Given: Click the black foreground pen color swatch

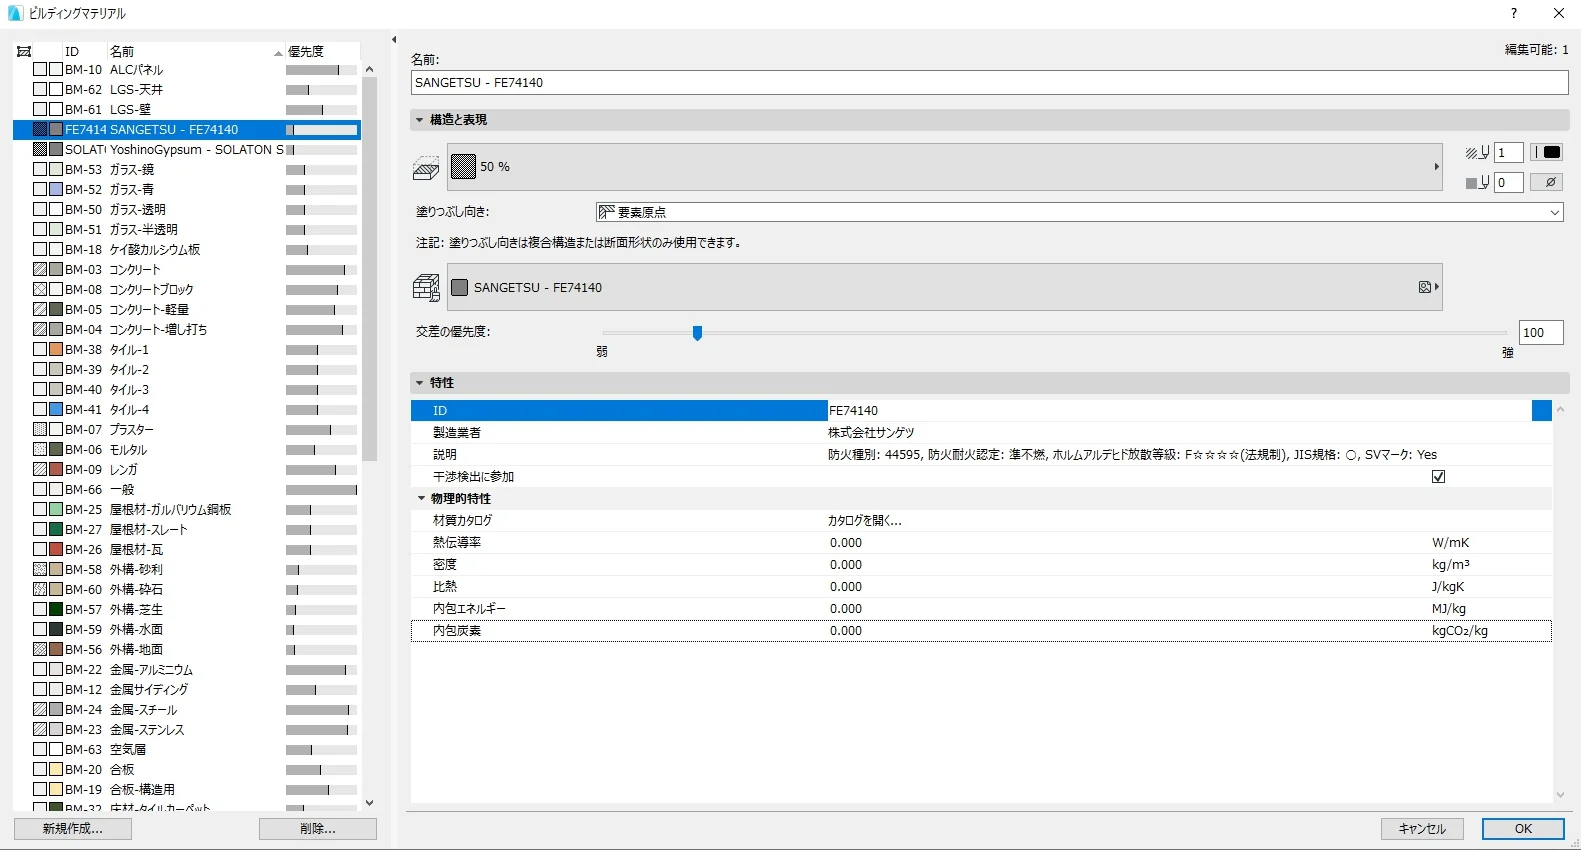Looking at the screenshot, I should (x=1547, y=153).
